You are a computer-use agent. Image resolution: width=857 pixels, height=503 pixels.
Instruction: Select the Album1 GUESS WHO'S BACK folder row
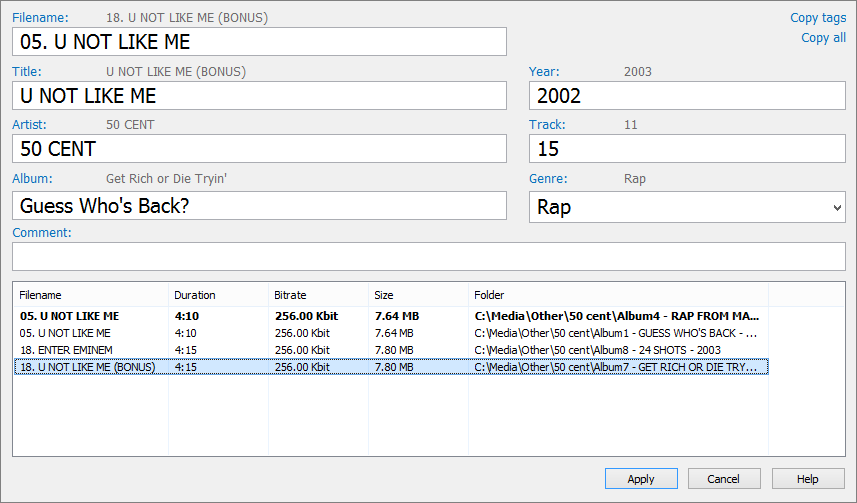[391, 333]
